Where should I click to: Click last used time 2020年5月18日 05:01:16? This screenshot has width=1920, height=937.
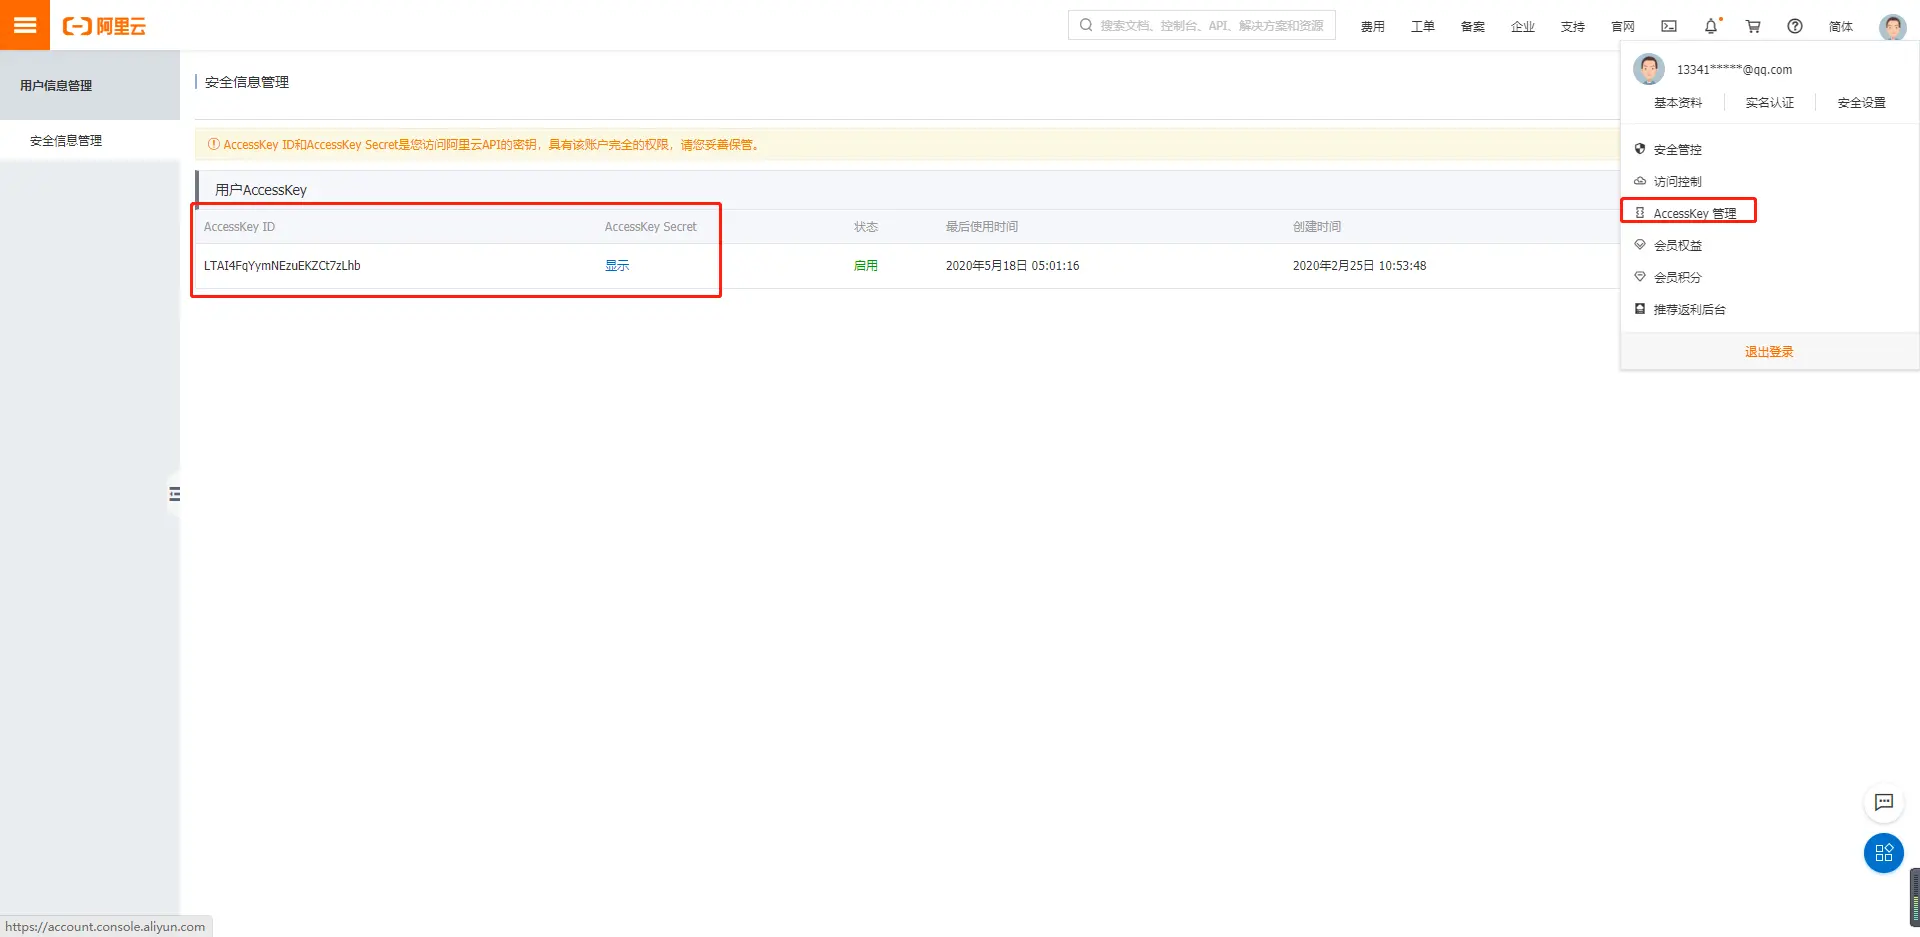1012,266
